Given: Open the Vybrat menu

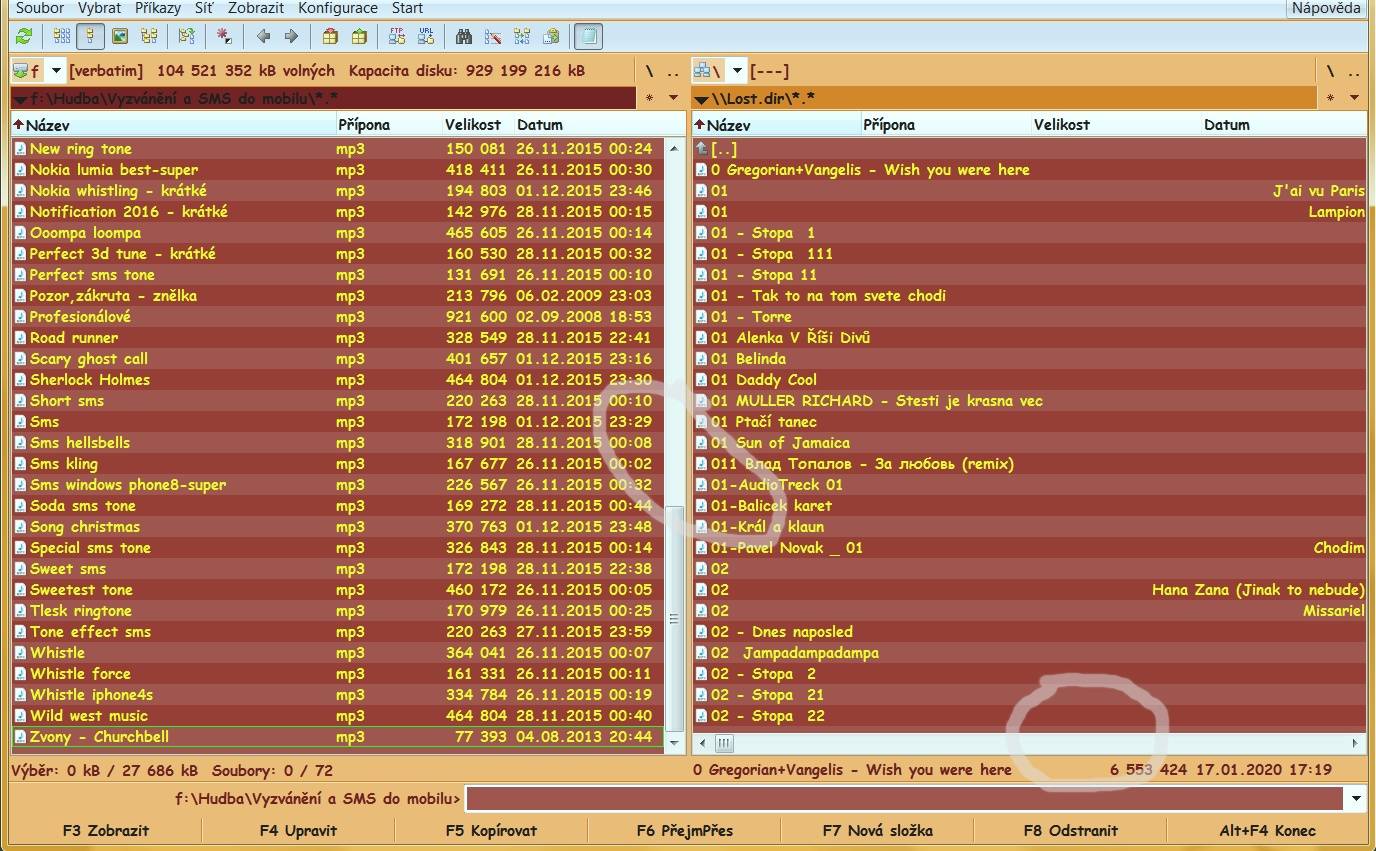Looking at the screenshot, I should tap(99, 8).
